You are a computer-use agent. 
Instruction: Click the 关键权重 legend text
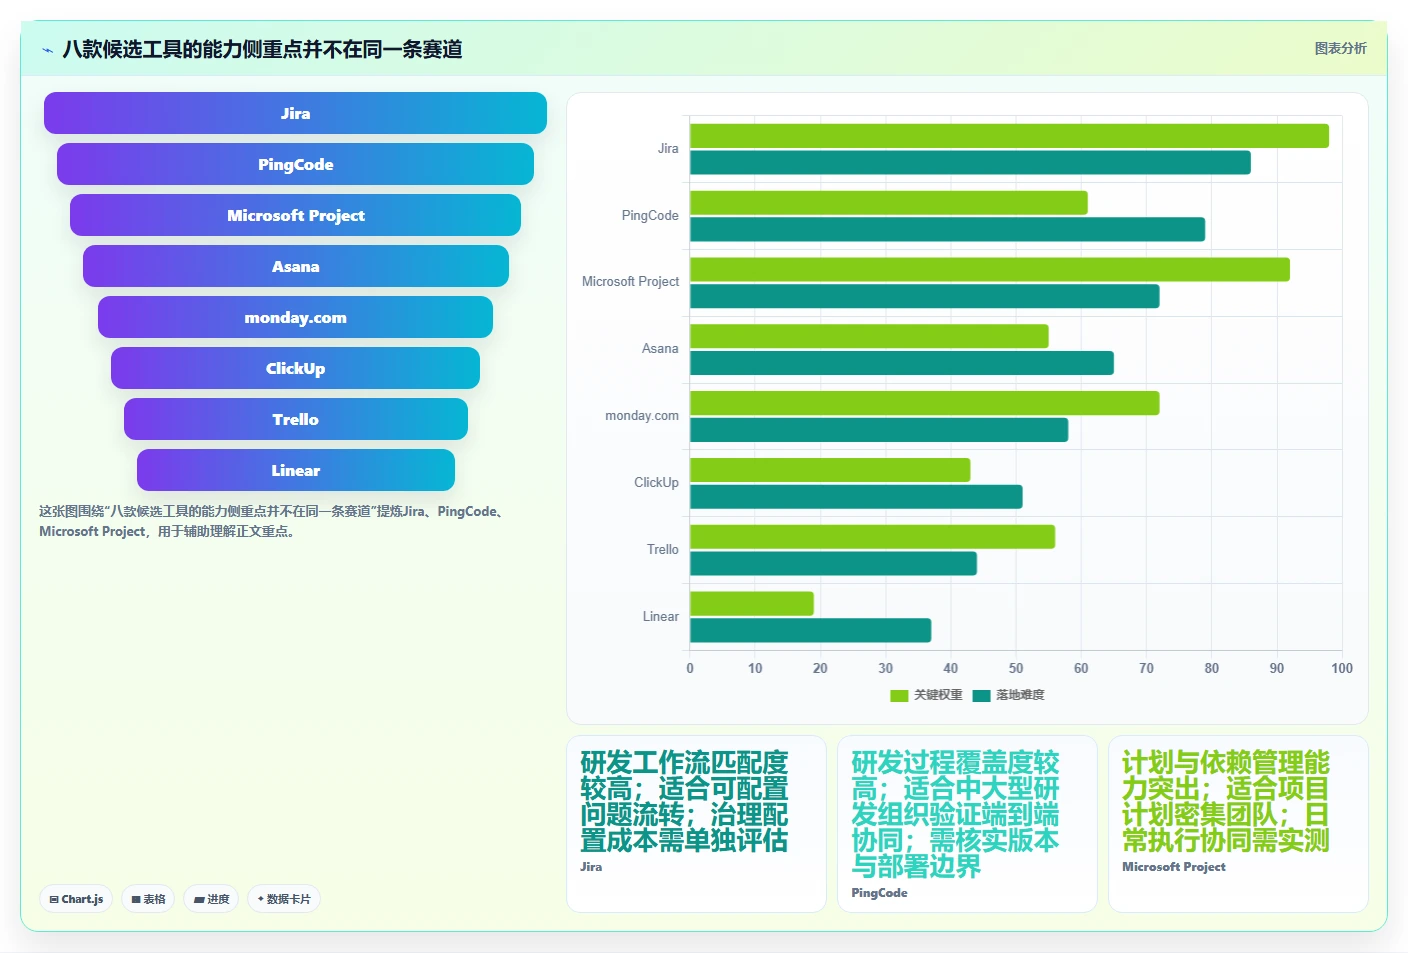point(938,696)
